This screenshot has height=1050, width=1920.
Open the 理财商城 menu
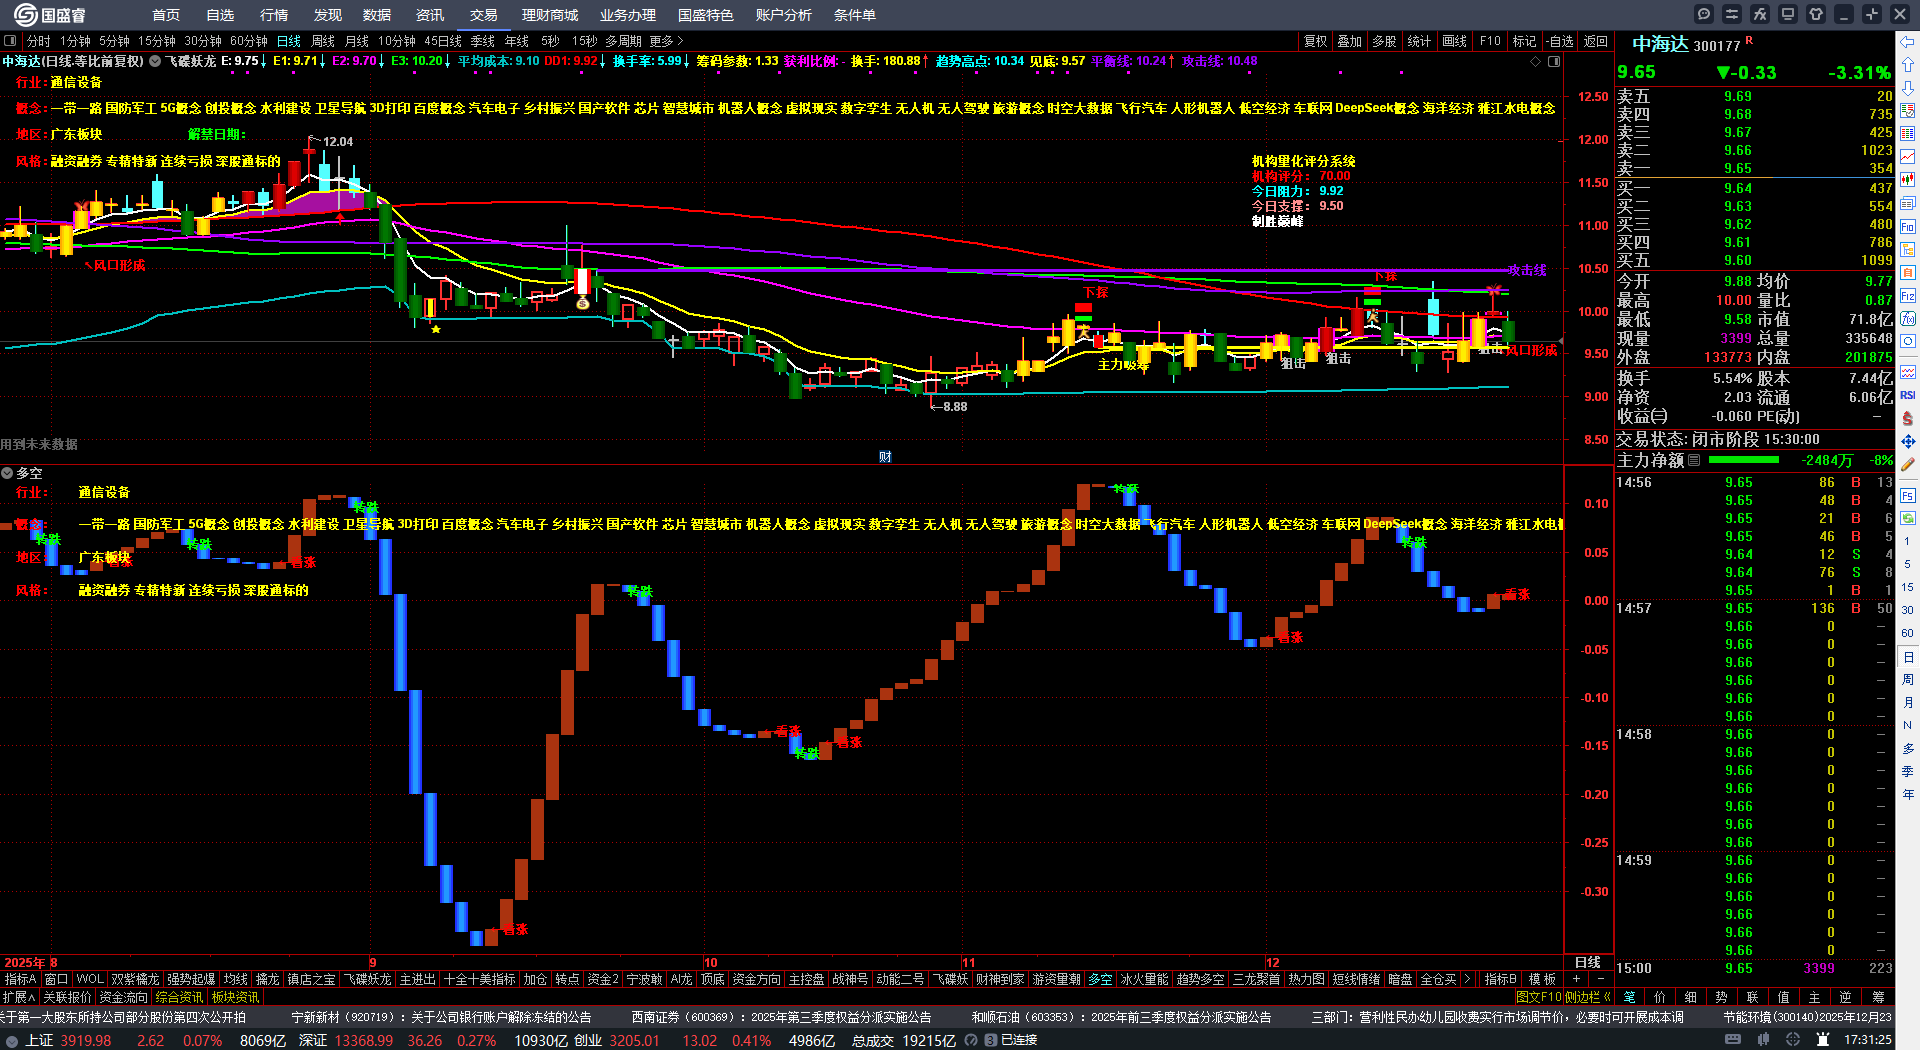(x=550, y=15)
